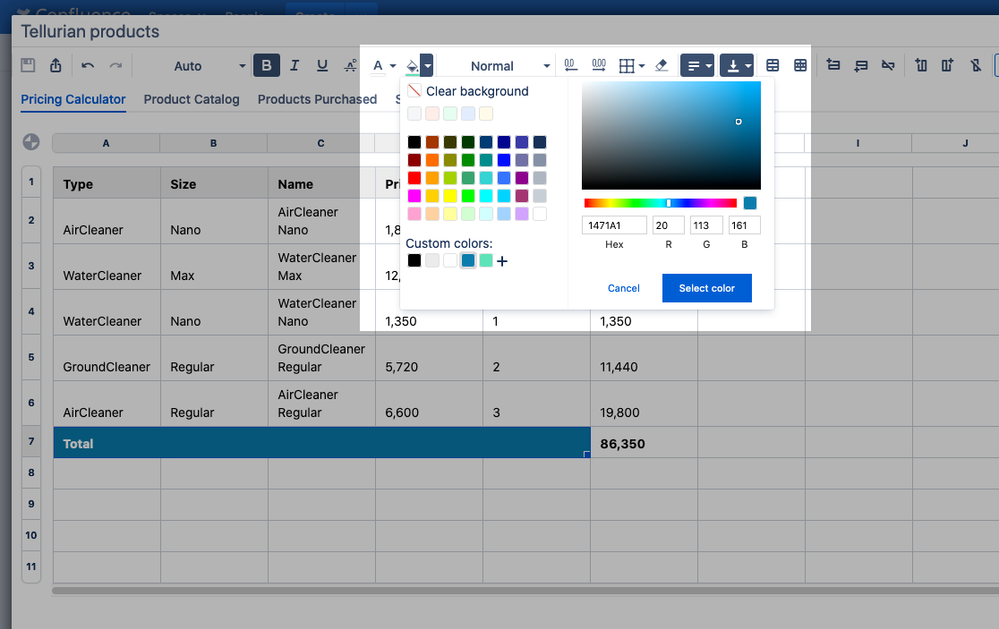This screenshot has width=999, height=629.
Task: Click the color gradient picker marker
Action: (x=737, y=121)
